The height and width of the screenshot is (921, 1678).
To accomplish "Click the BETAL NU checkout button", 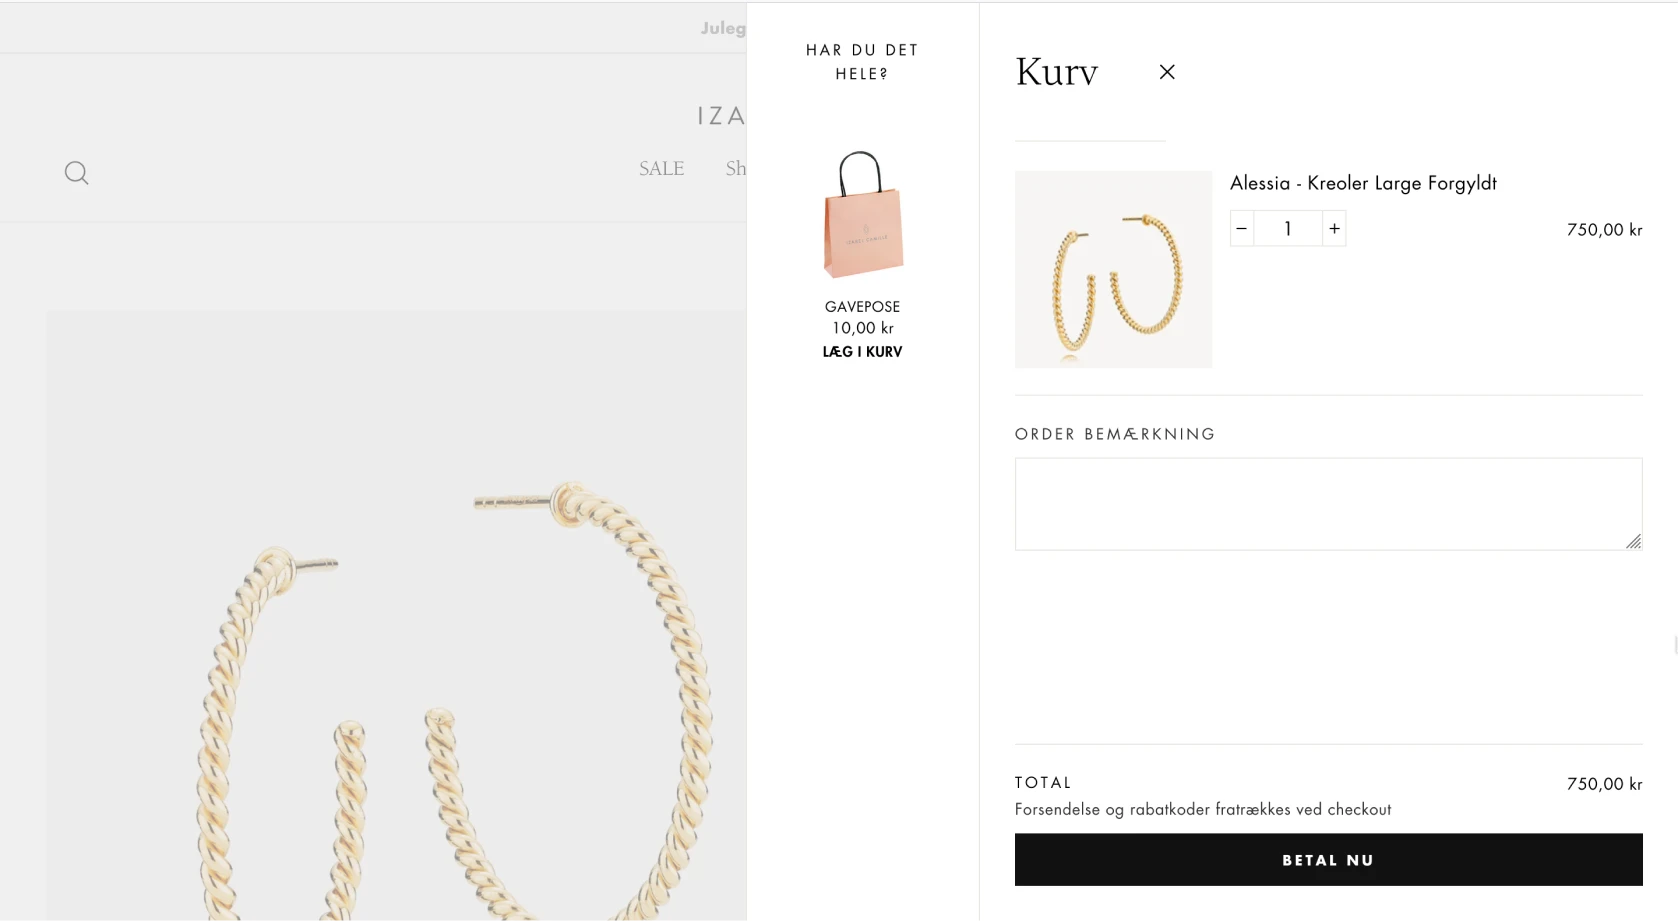I will click(1328, 860).
